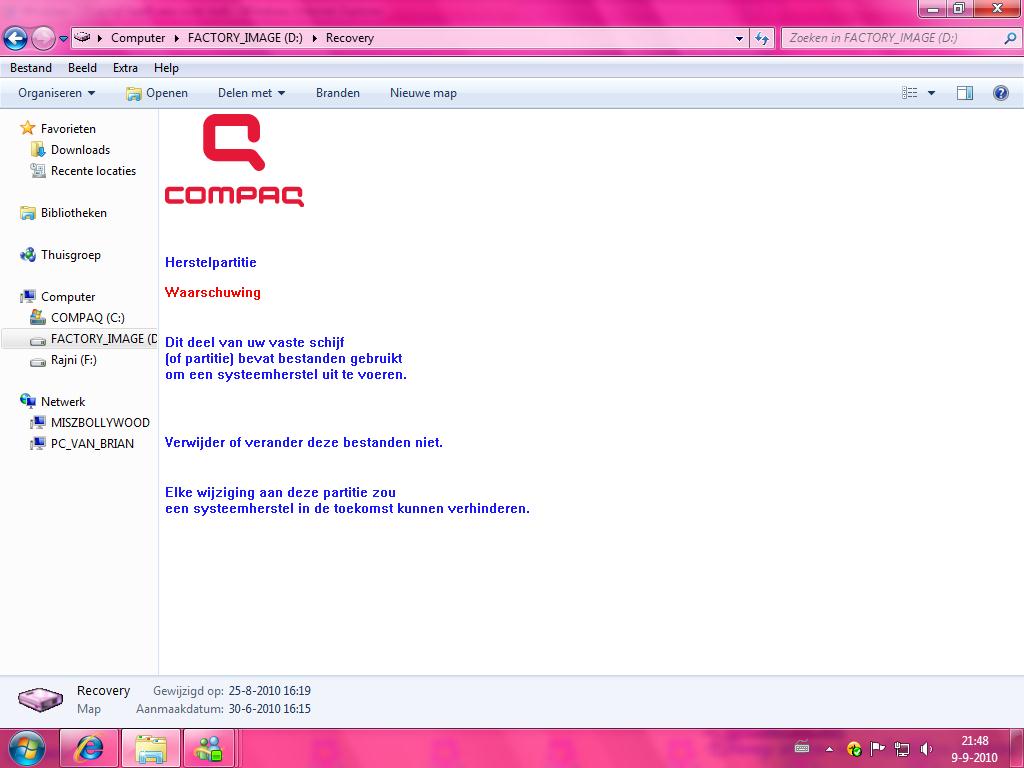Viewport: 1024px width, 768px height.
Task: Open the Bestand menu
Action: click(x=31, y=68)
